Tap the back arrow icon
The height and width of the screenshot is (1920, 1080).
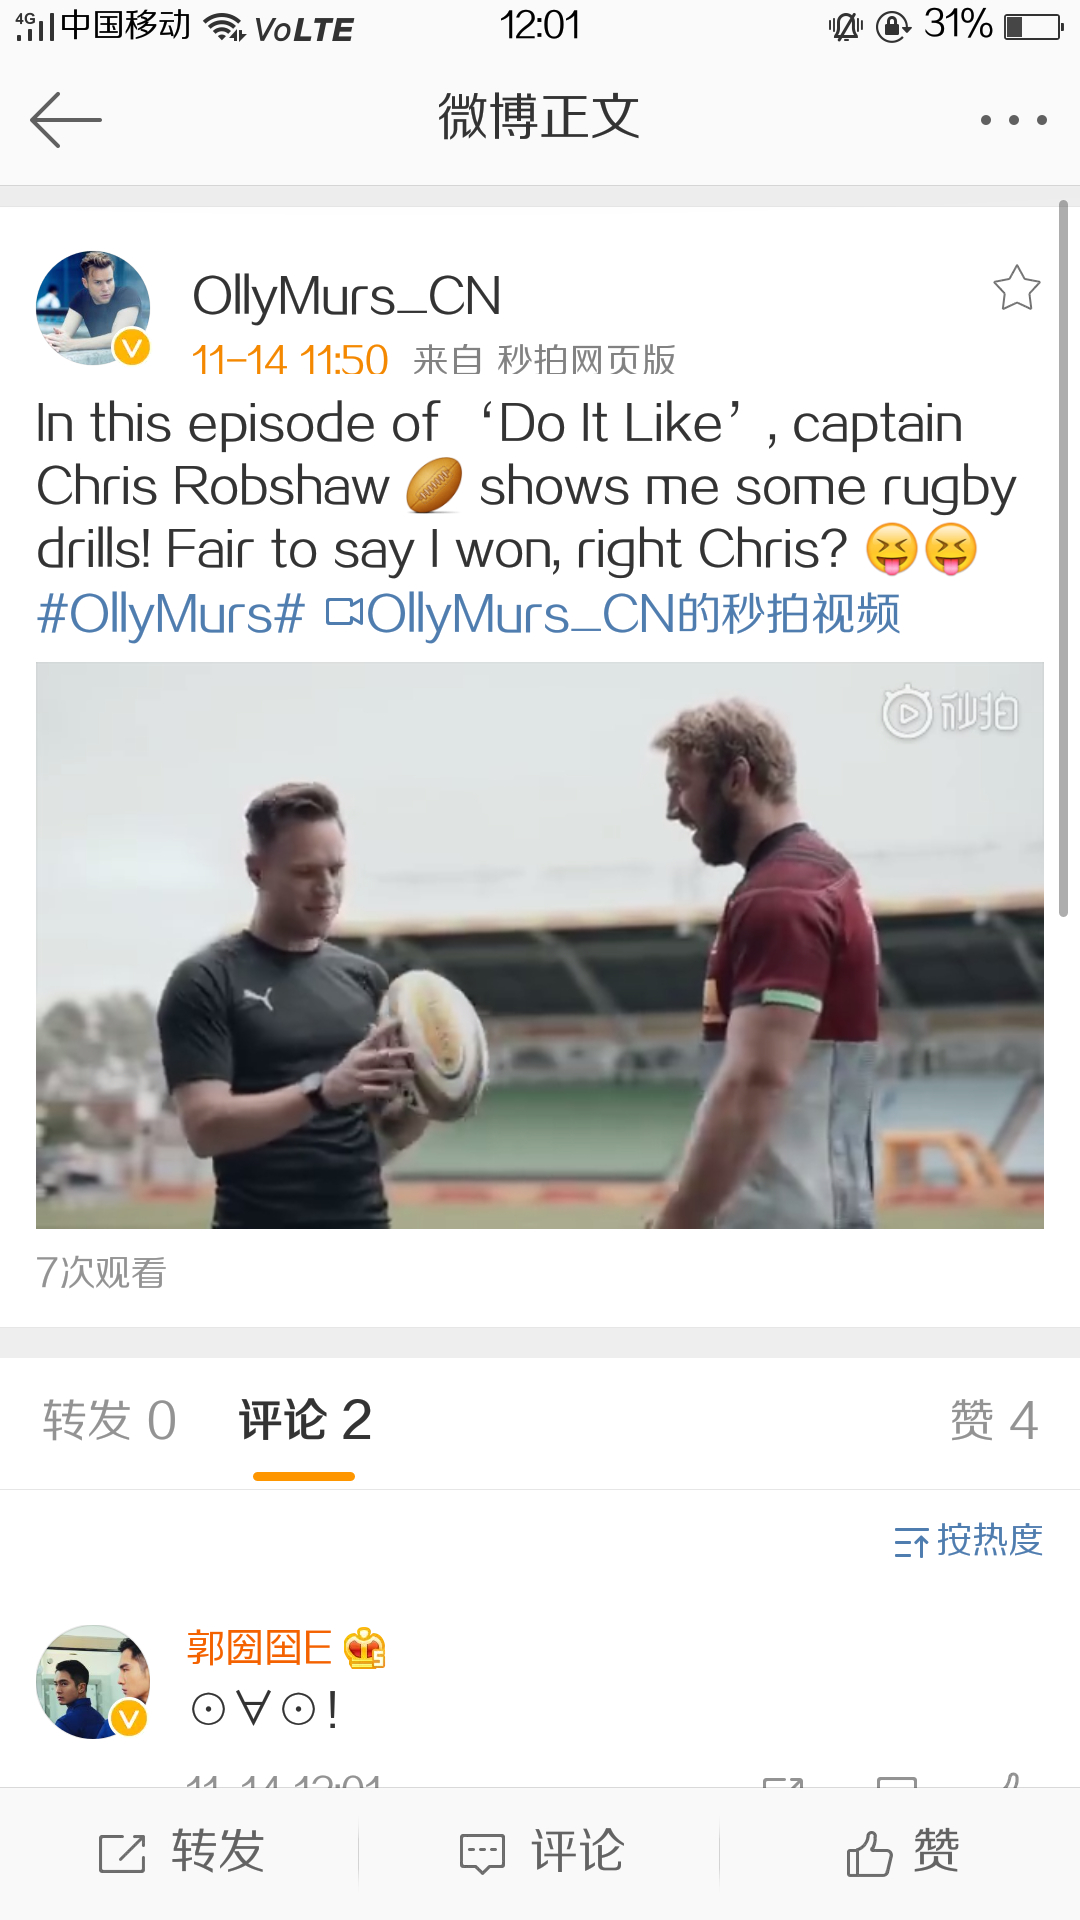click(66, 120)
